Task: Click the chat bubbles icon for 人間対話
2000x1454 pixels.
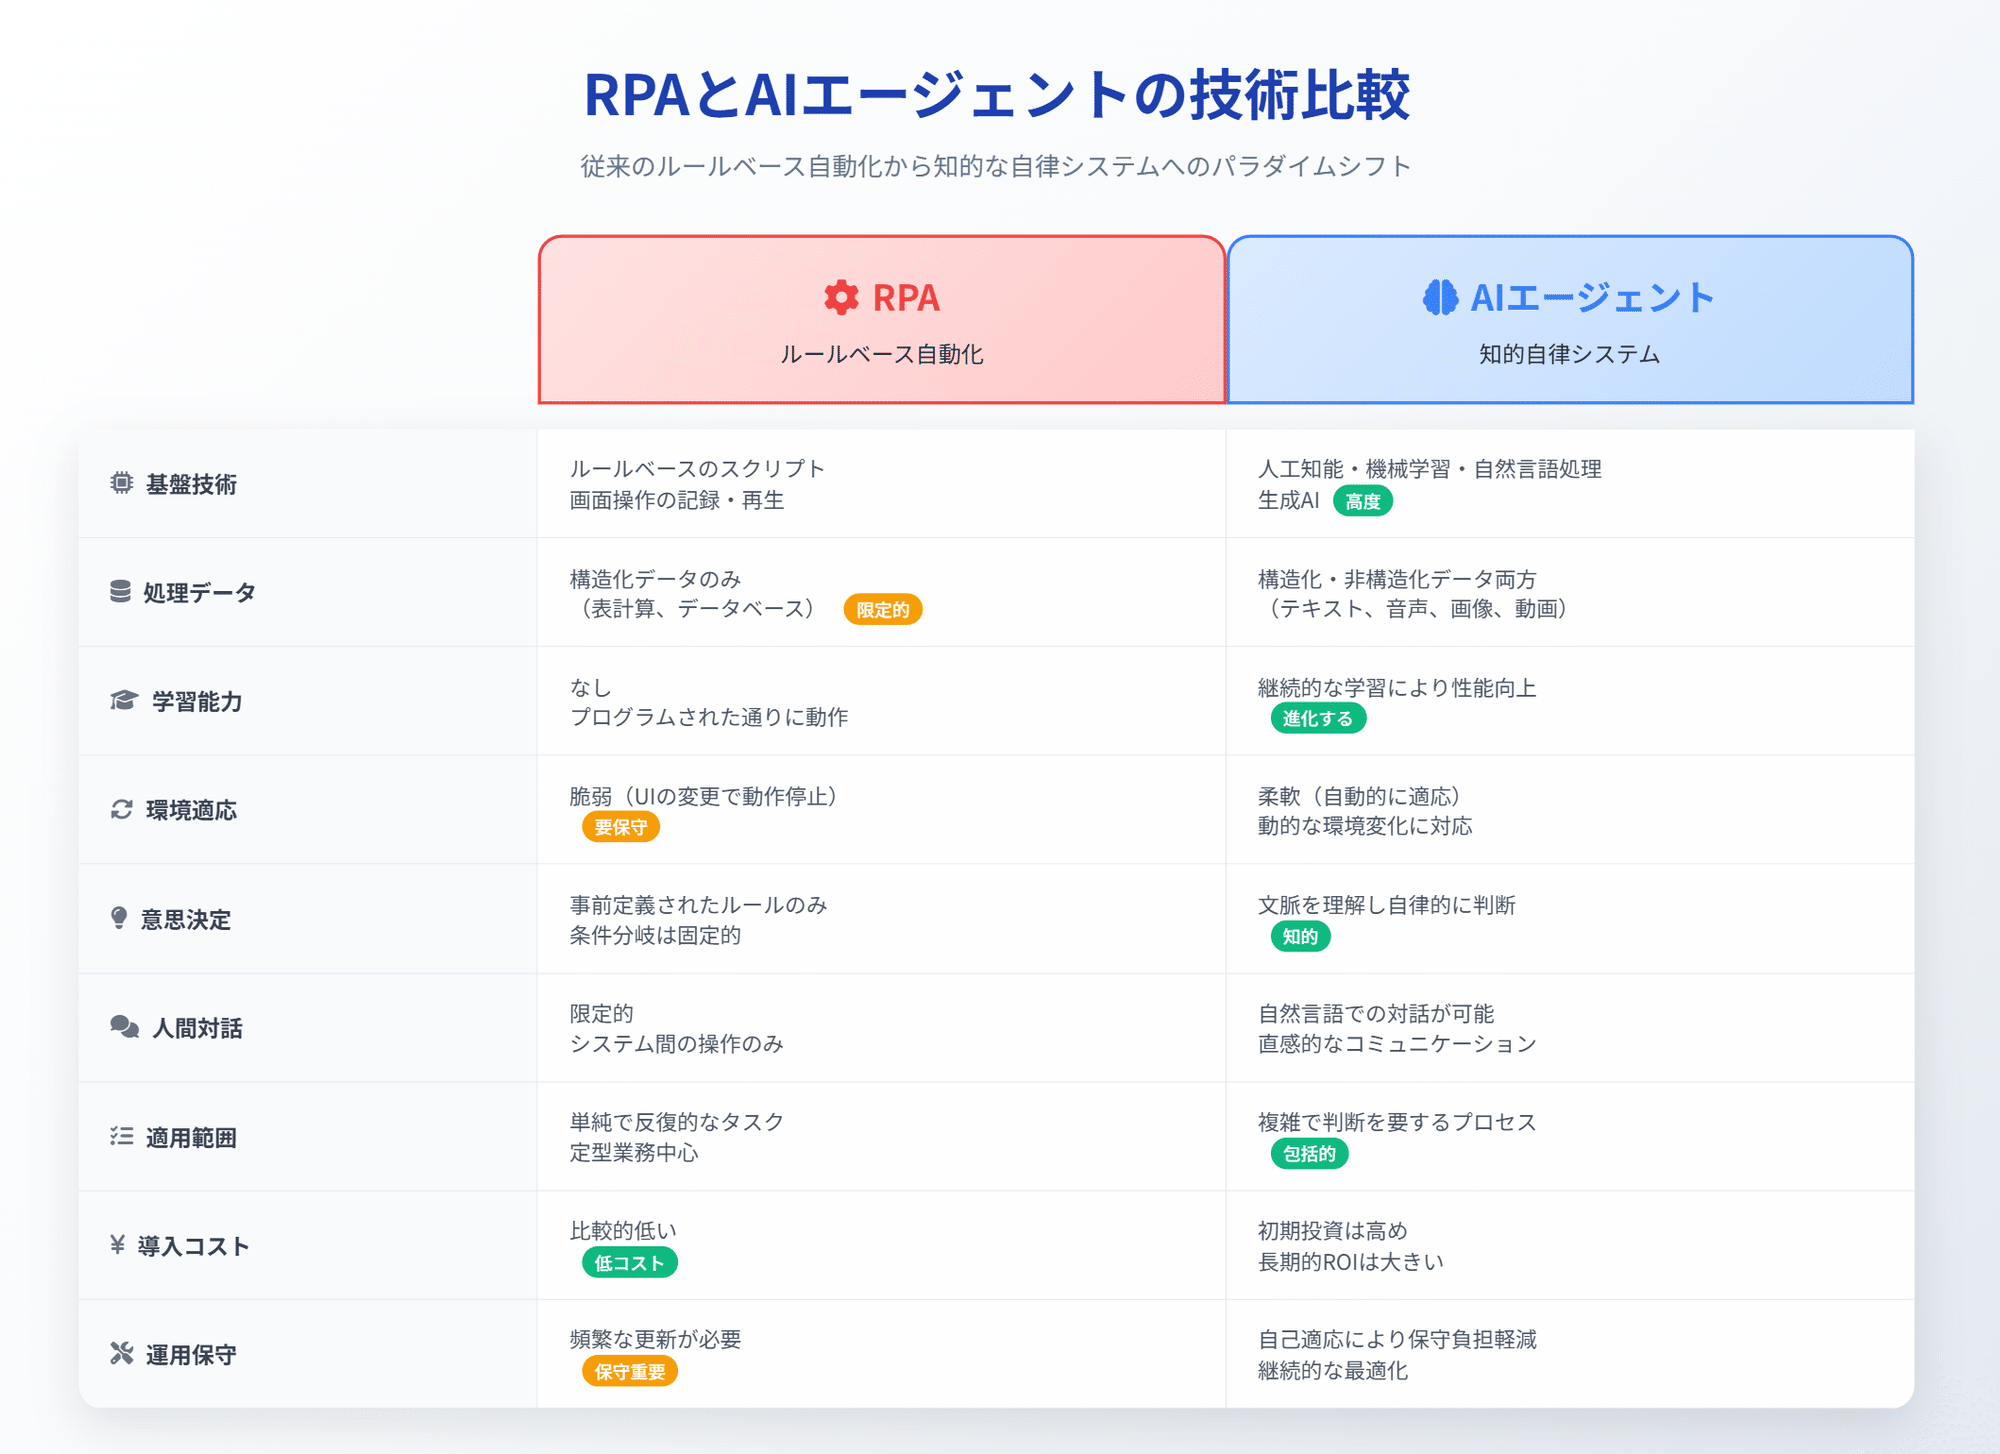Action: tap(124, 1027)
